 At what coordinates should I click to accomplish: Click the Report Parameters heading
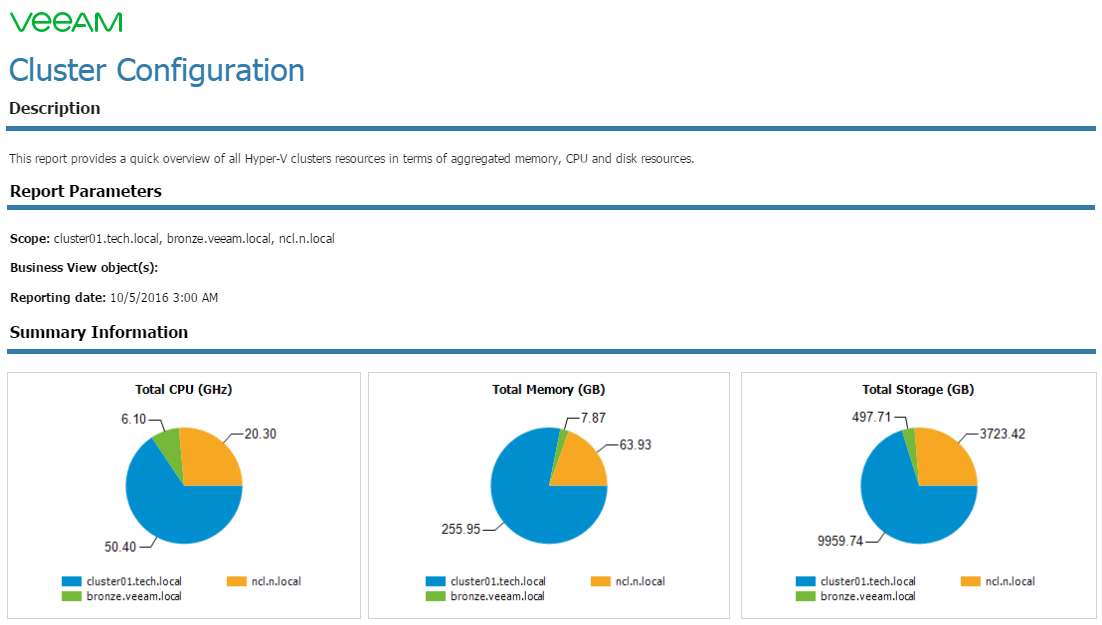pyautogui.click(x=86, y=191)
